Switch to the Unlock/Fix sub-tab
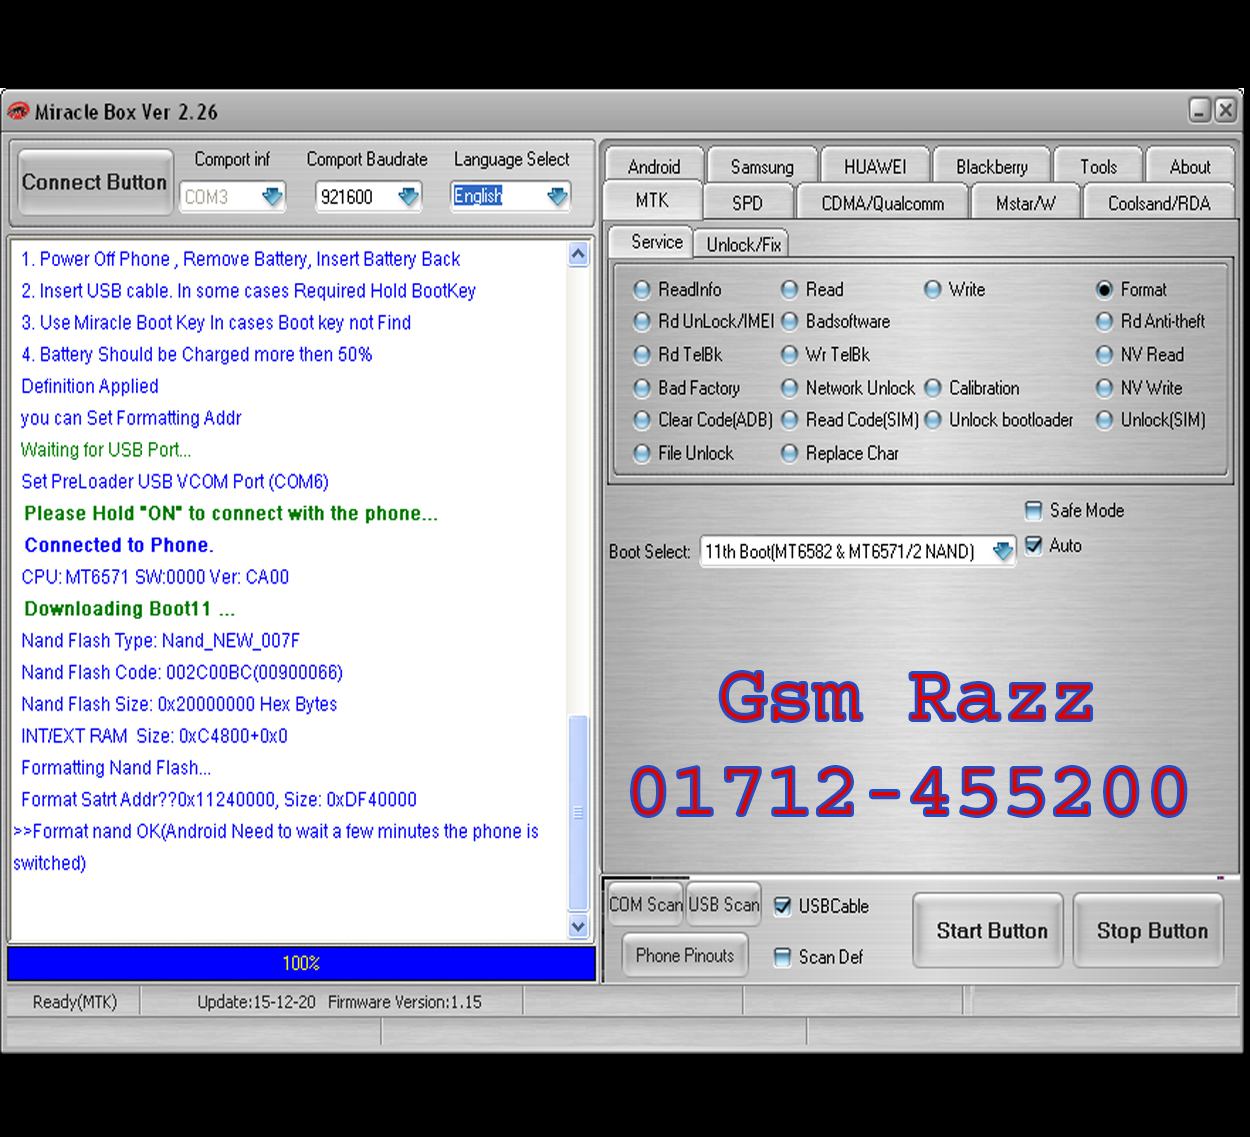1250x1137 pixels. pyautogui.click(x=743, y=244)
